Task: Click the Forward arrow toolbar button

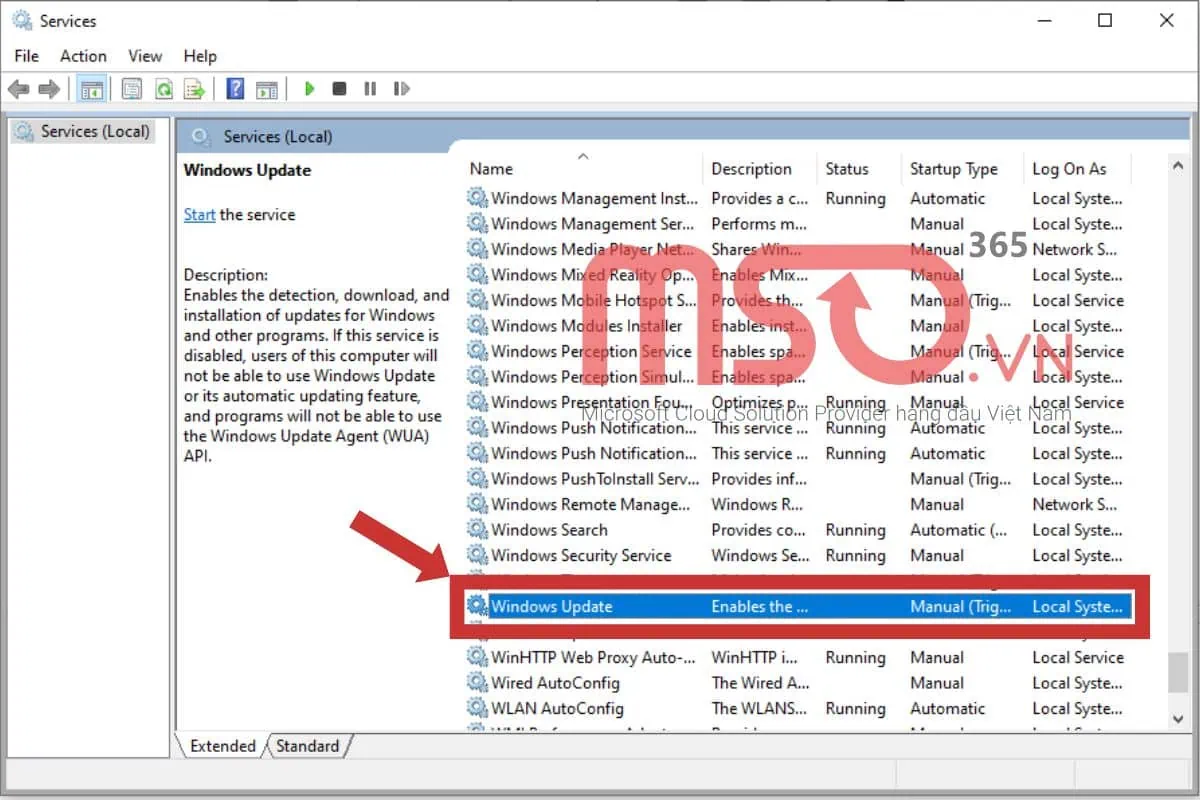Action: [x=48, y=89]
